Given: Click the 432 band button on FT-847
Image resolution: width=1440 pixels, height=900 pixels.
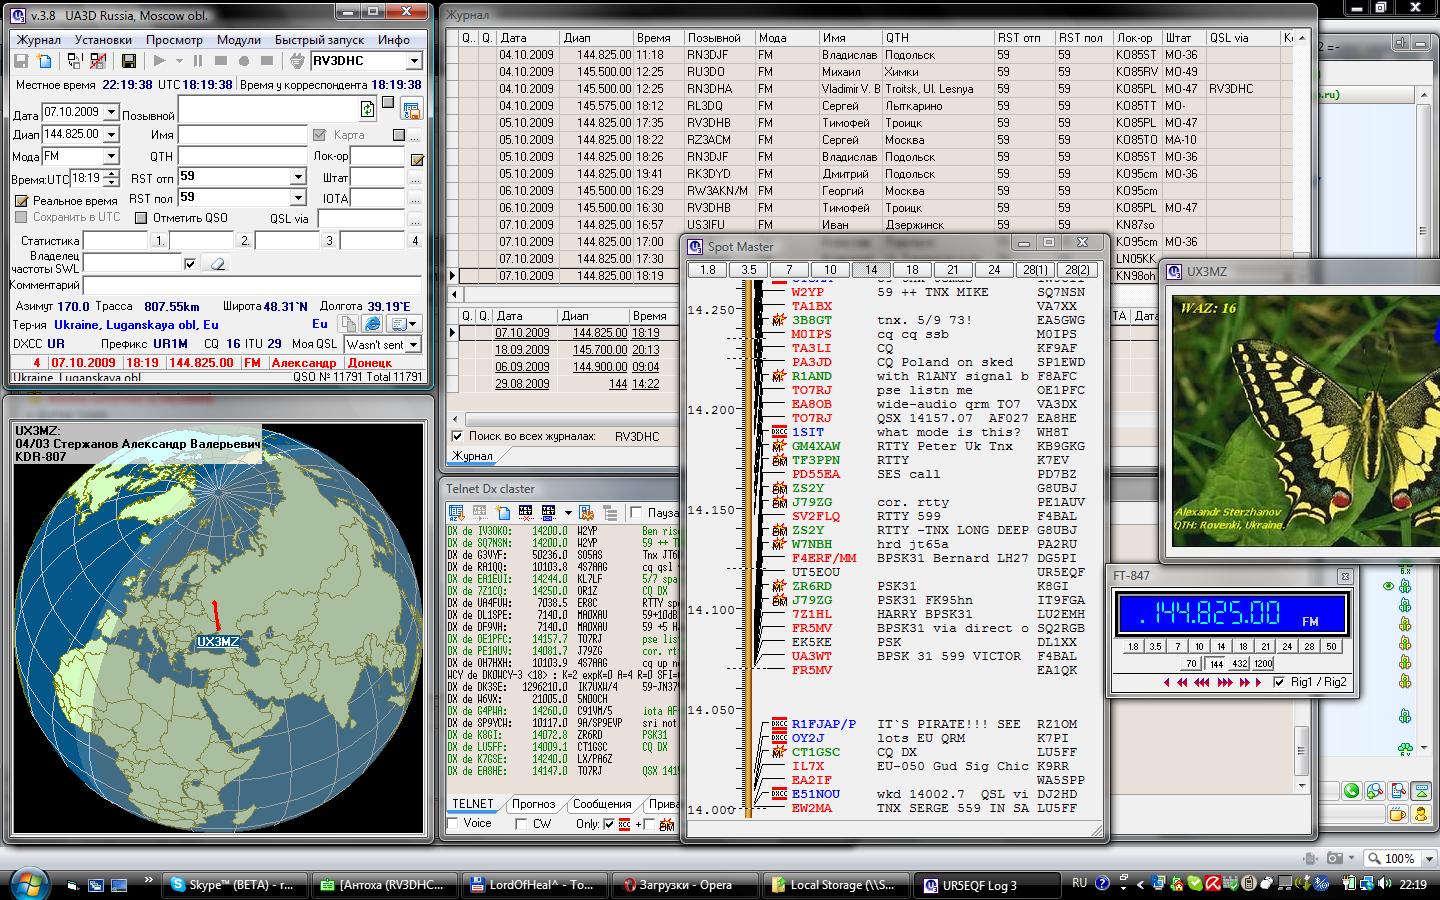Looking at the screenshot, I should coord(1239,664).
